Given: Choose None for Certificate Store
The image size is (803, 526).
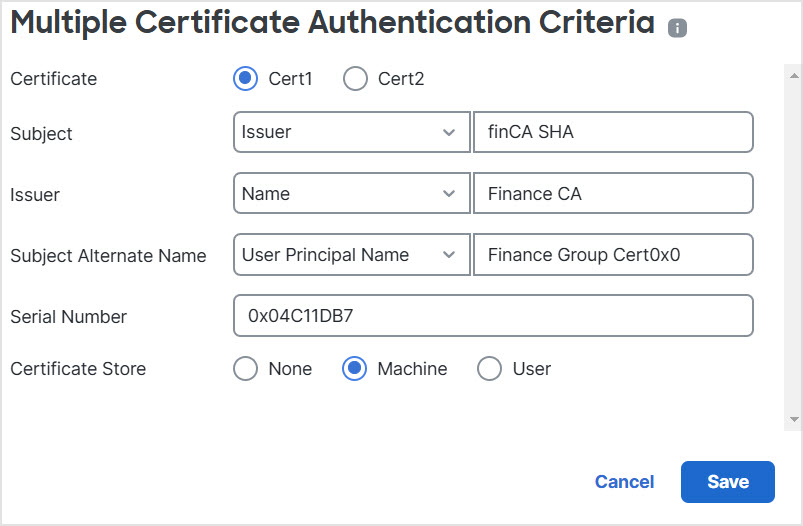Looking at the screenshot, I should (x=245, y=369).
